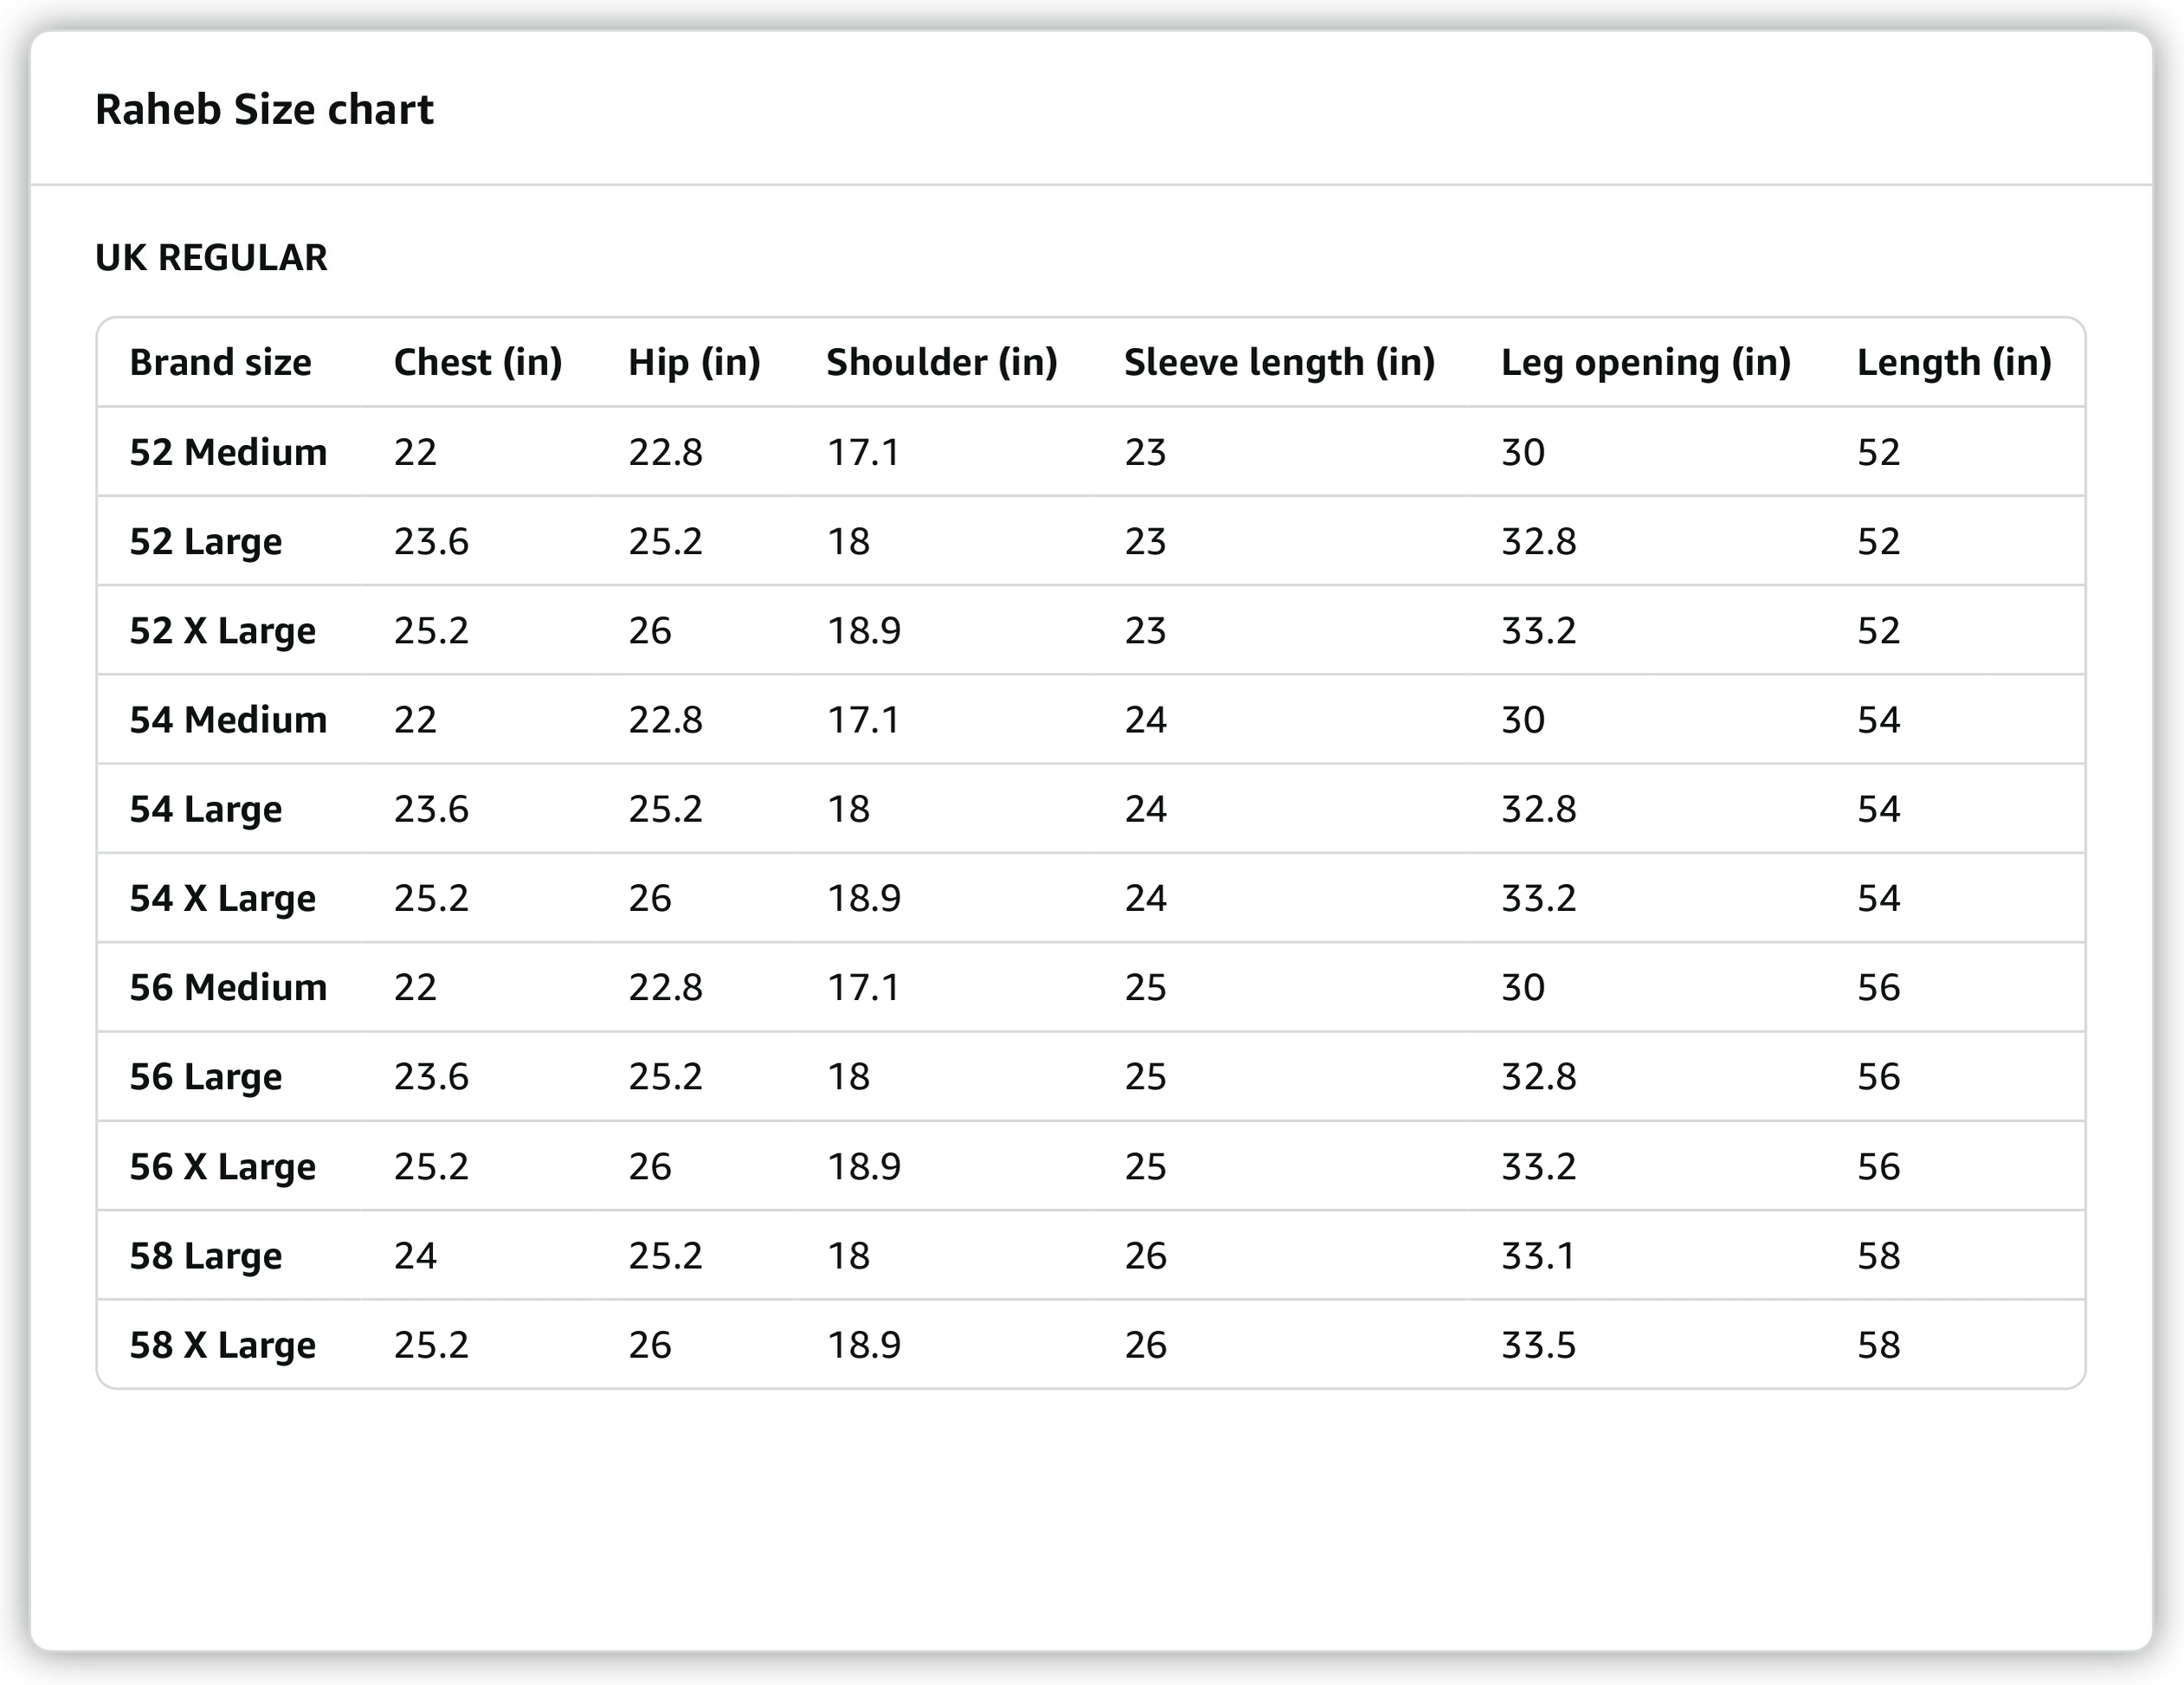This screenshot has height=1685, width=2184.
Task: Click the "Brand size" column header
Action: coord(220,362)
